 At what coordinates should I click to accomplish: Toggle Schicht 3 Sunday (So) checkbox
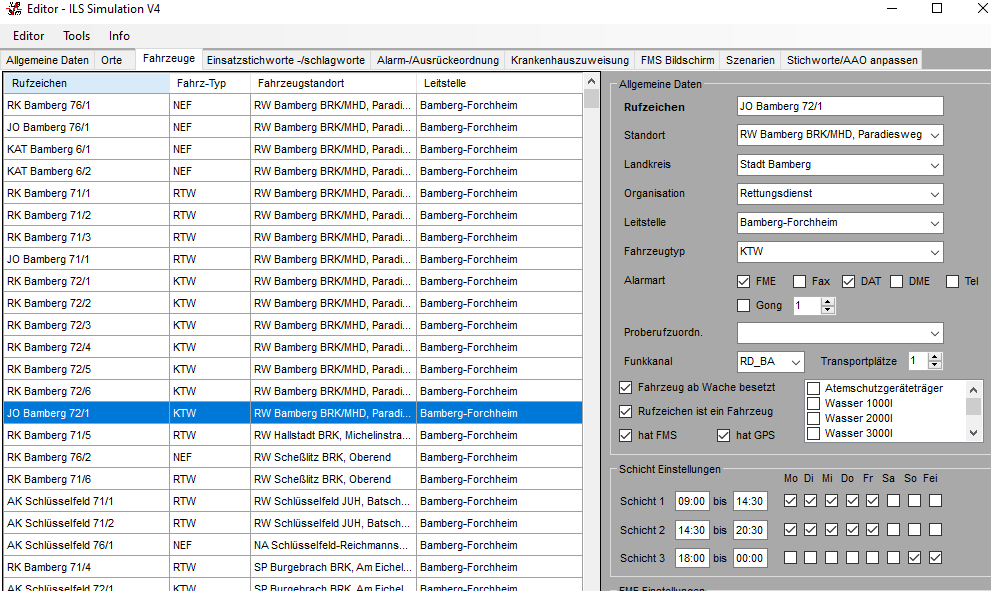tap(914, 558)
